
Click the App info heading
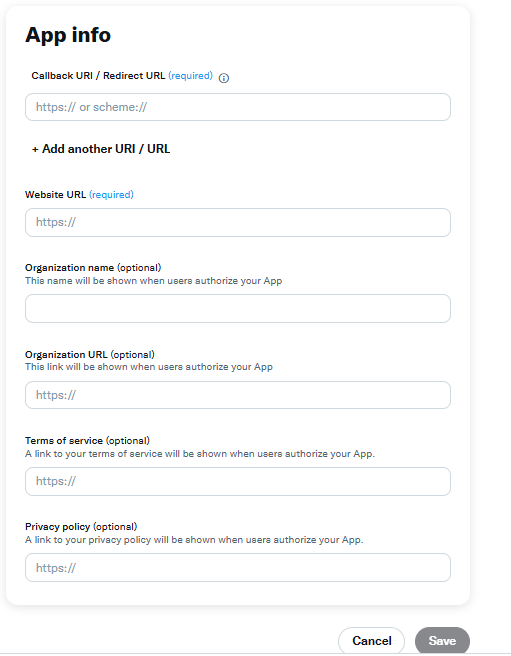[x=68, y=35]
